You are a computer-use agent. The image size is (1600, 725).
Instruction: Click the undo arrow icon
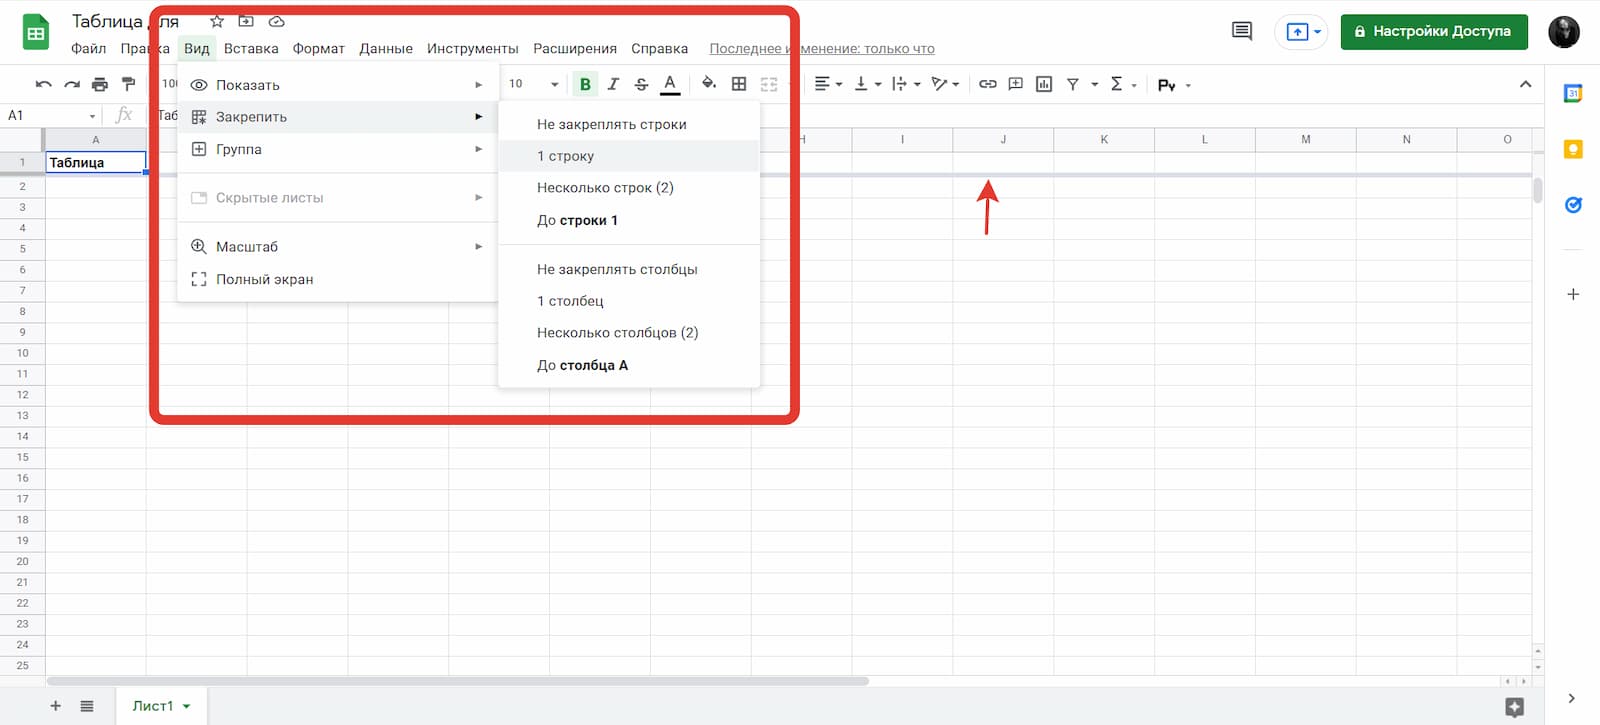43,85
